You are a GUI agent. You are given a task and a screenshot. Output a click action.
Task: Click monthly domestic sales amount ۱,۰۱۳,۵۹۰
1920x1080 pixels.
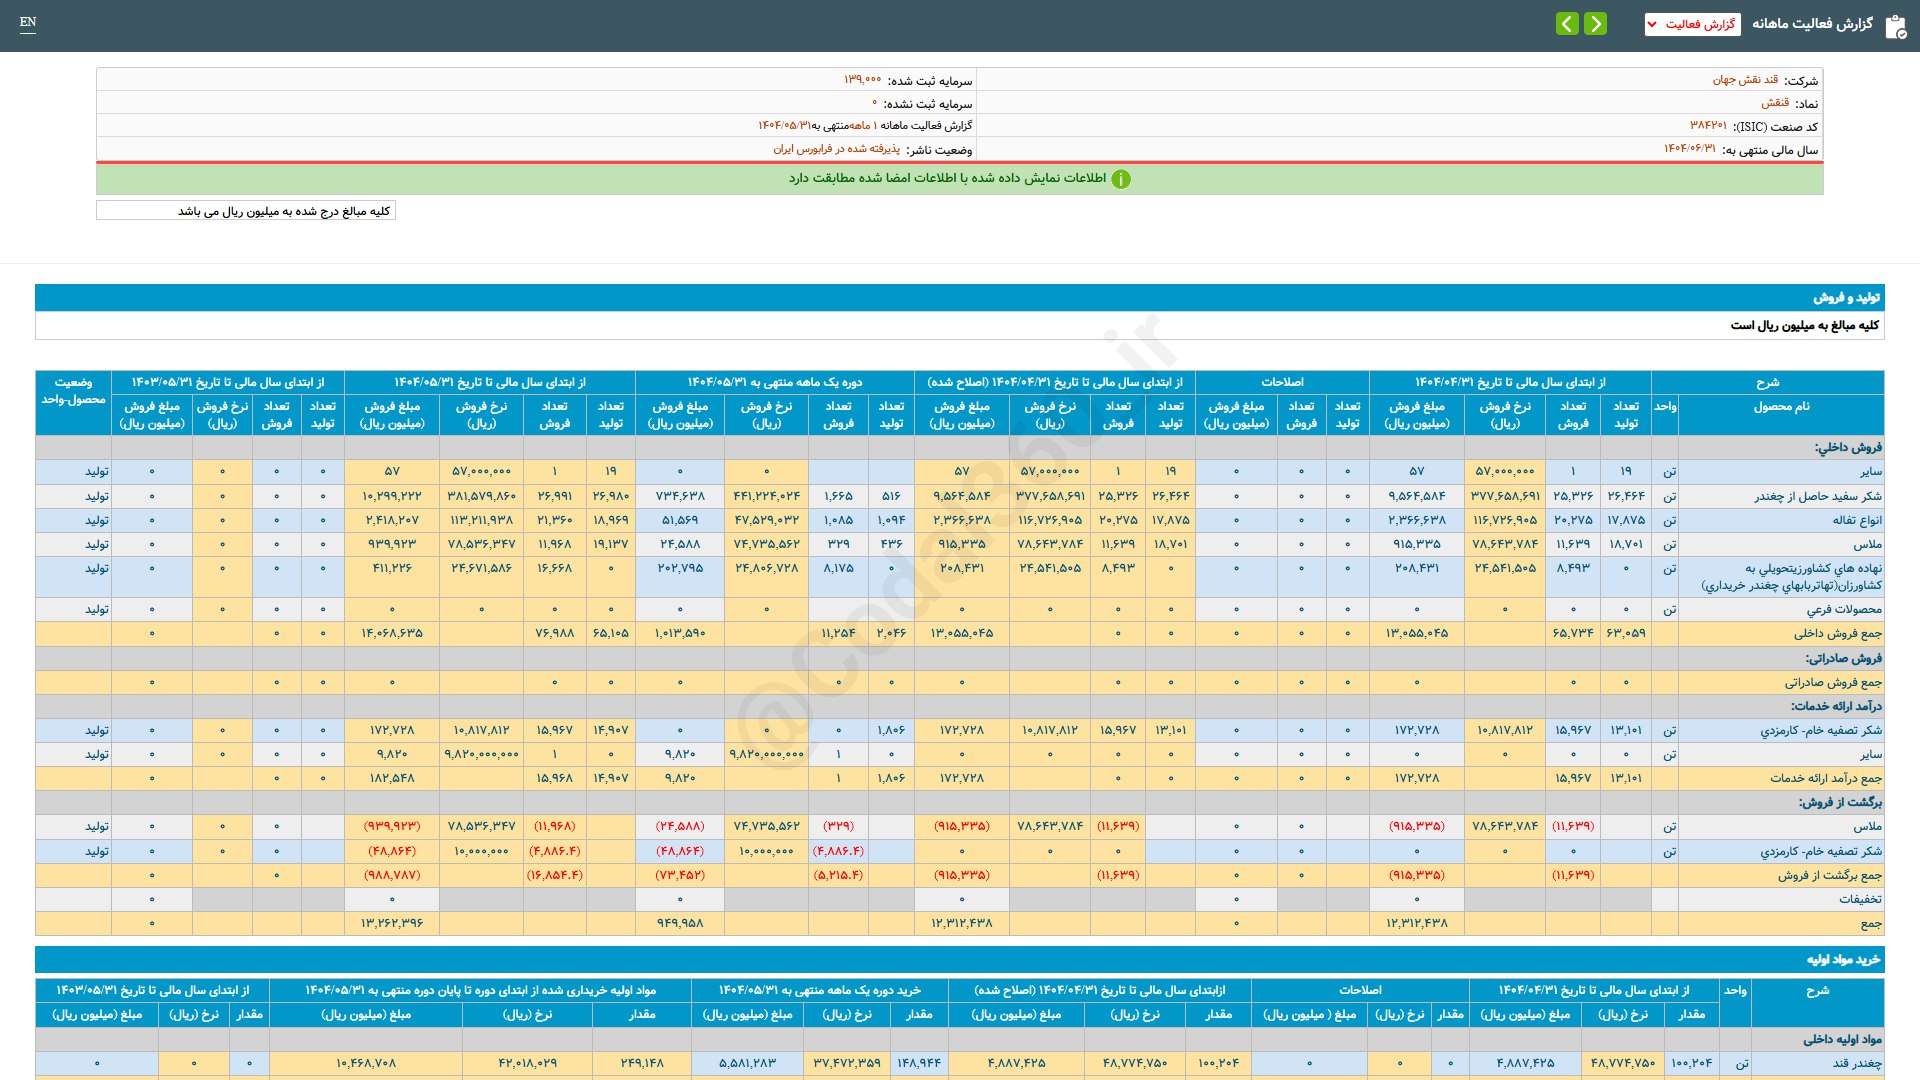[x=680, y=634]
